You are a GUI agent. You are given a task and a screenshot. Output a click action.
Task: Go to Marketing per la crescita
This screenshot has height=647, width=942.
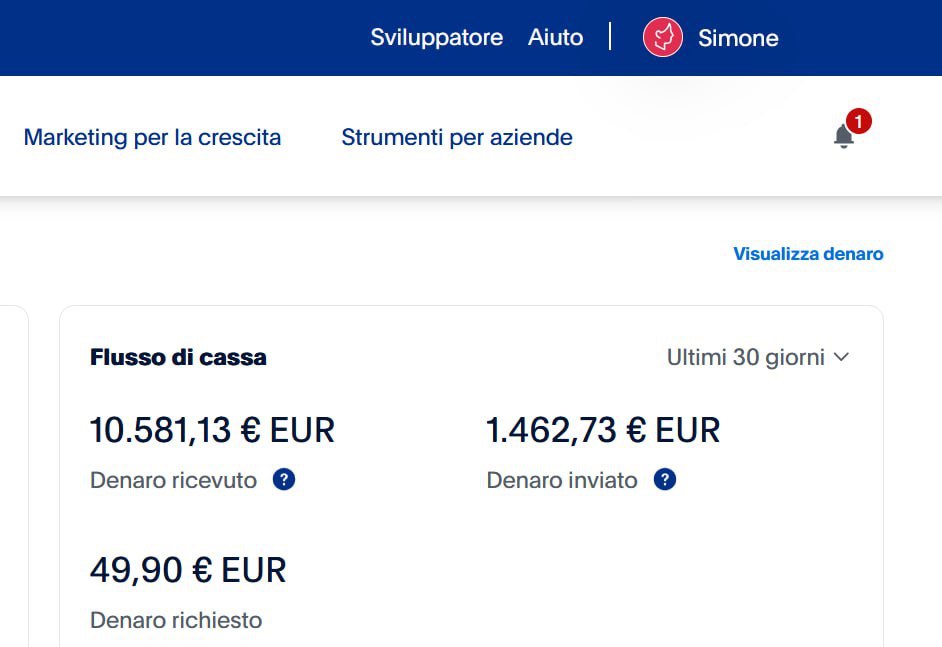point(152,137)
